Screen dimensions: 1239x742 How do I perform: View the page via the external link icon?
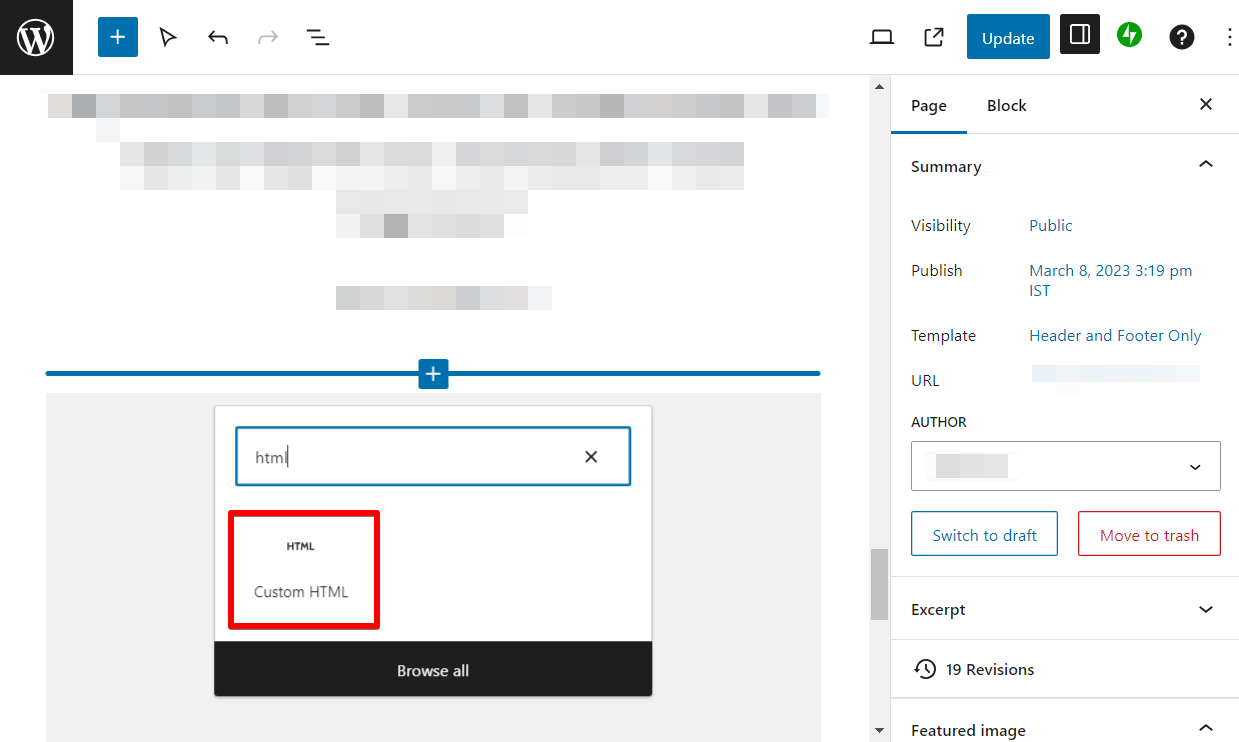(932, 36)
